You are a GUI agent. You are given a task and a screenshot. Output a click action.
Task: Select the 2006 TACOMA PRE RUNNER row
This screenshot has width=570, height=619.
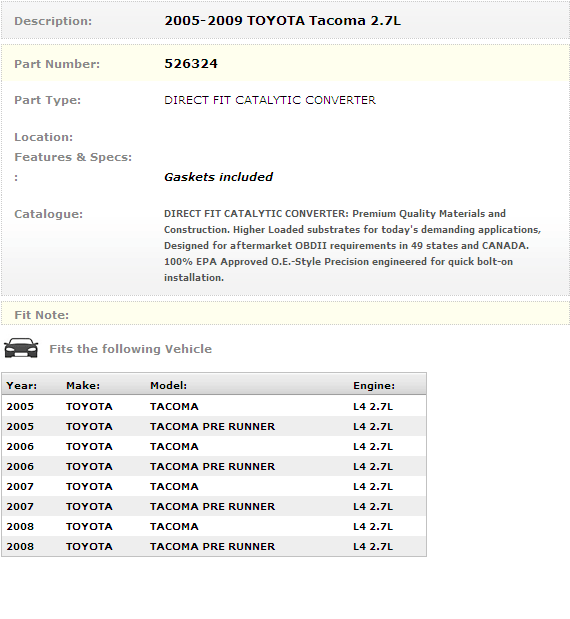(x=214, y=466)
